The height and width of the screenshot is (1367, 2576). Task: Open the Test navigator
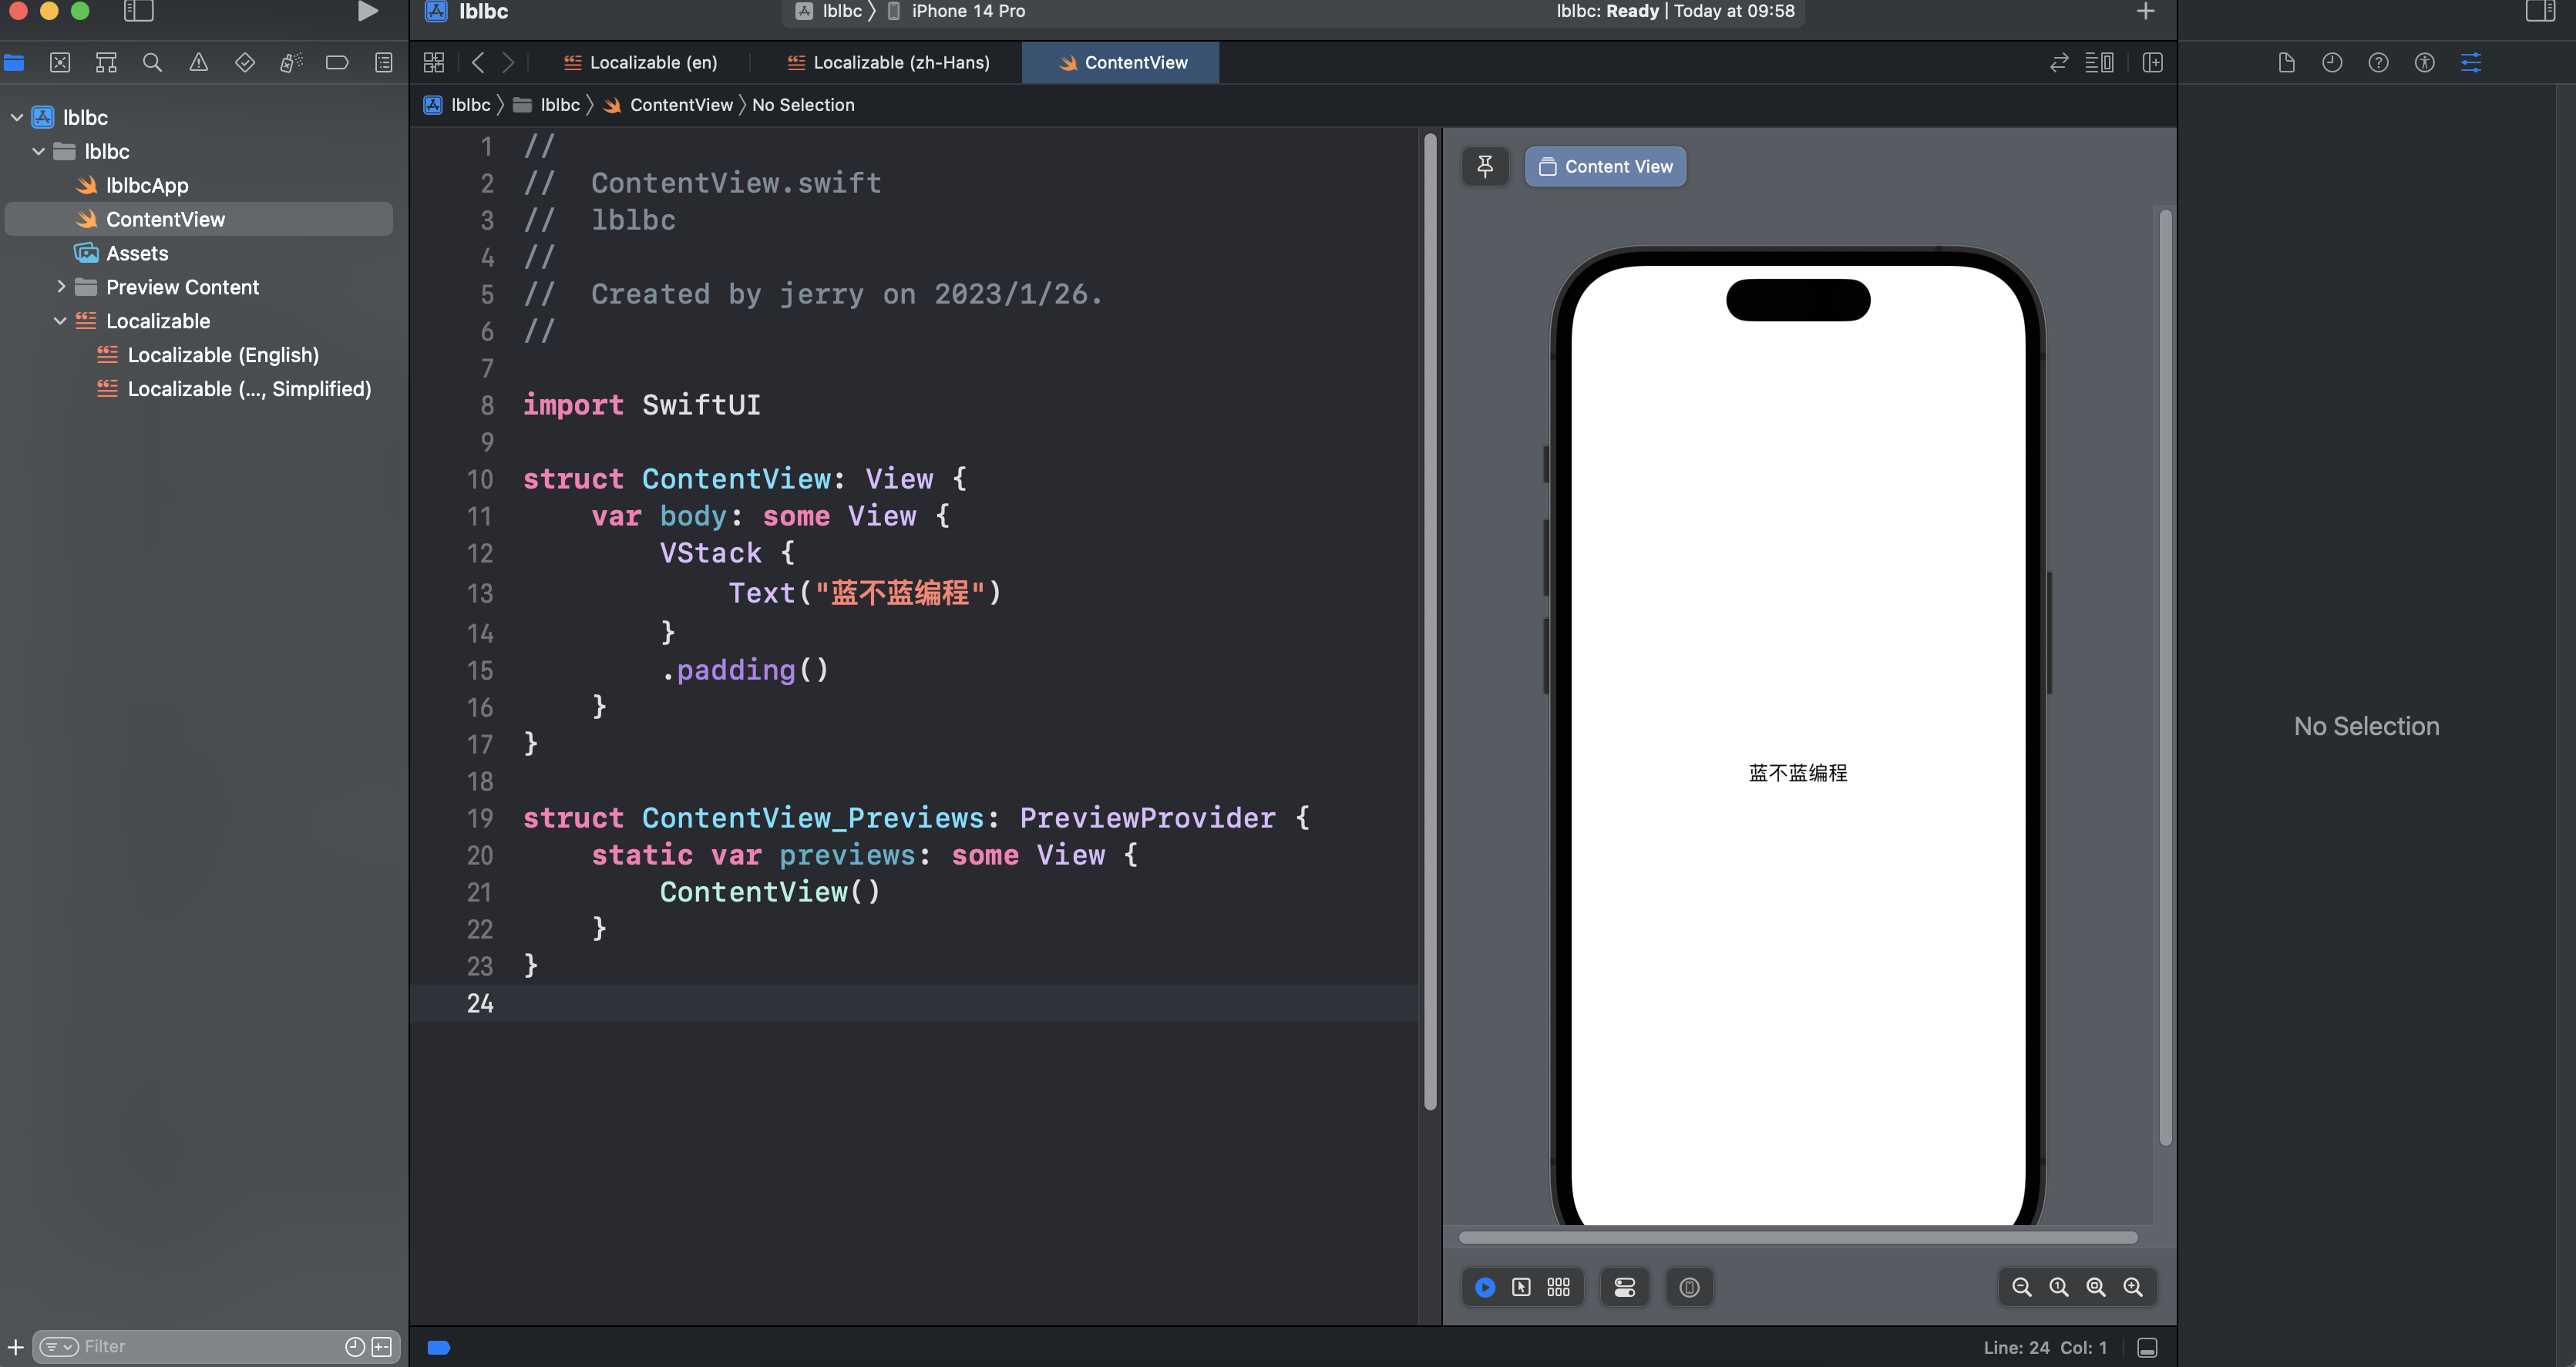(x=244, y=62)
